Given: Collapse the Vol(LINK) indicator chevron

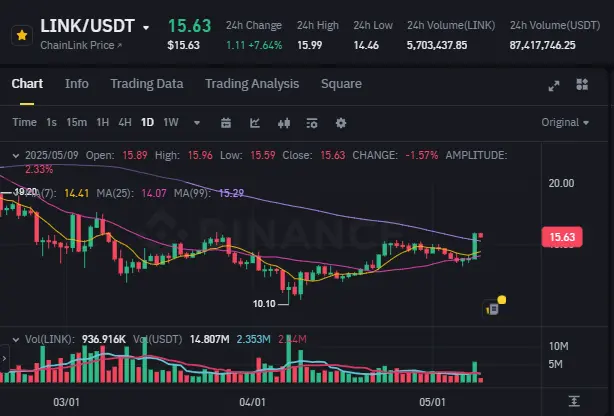Looking at the screenshot, I should click(x=16, y=339).
